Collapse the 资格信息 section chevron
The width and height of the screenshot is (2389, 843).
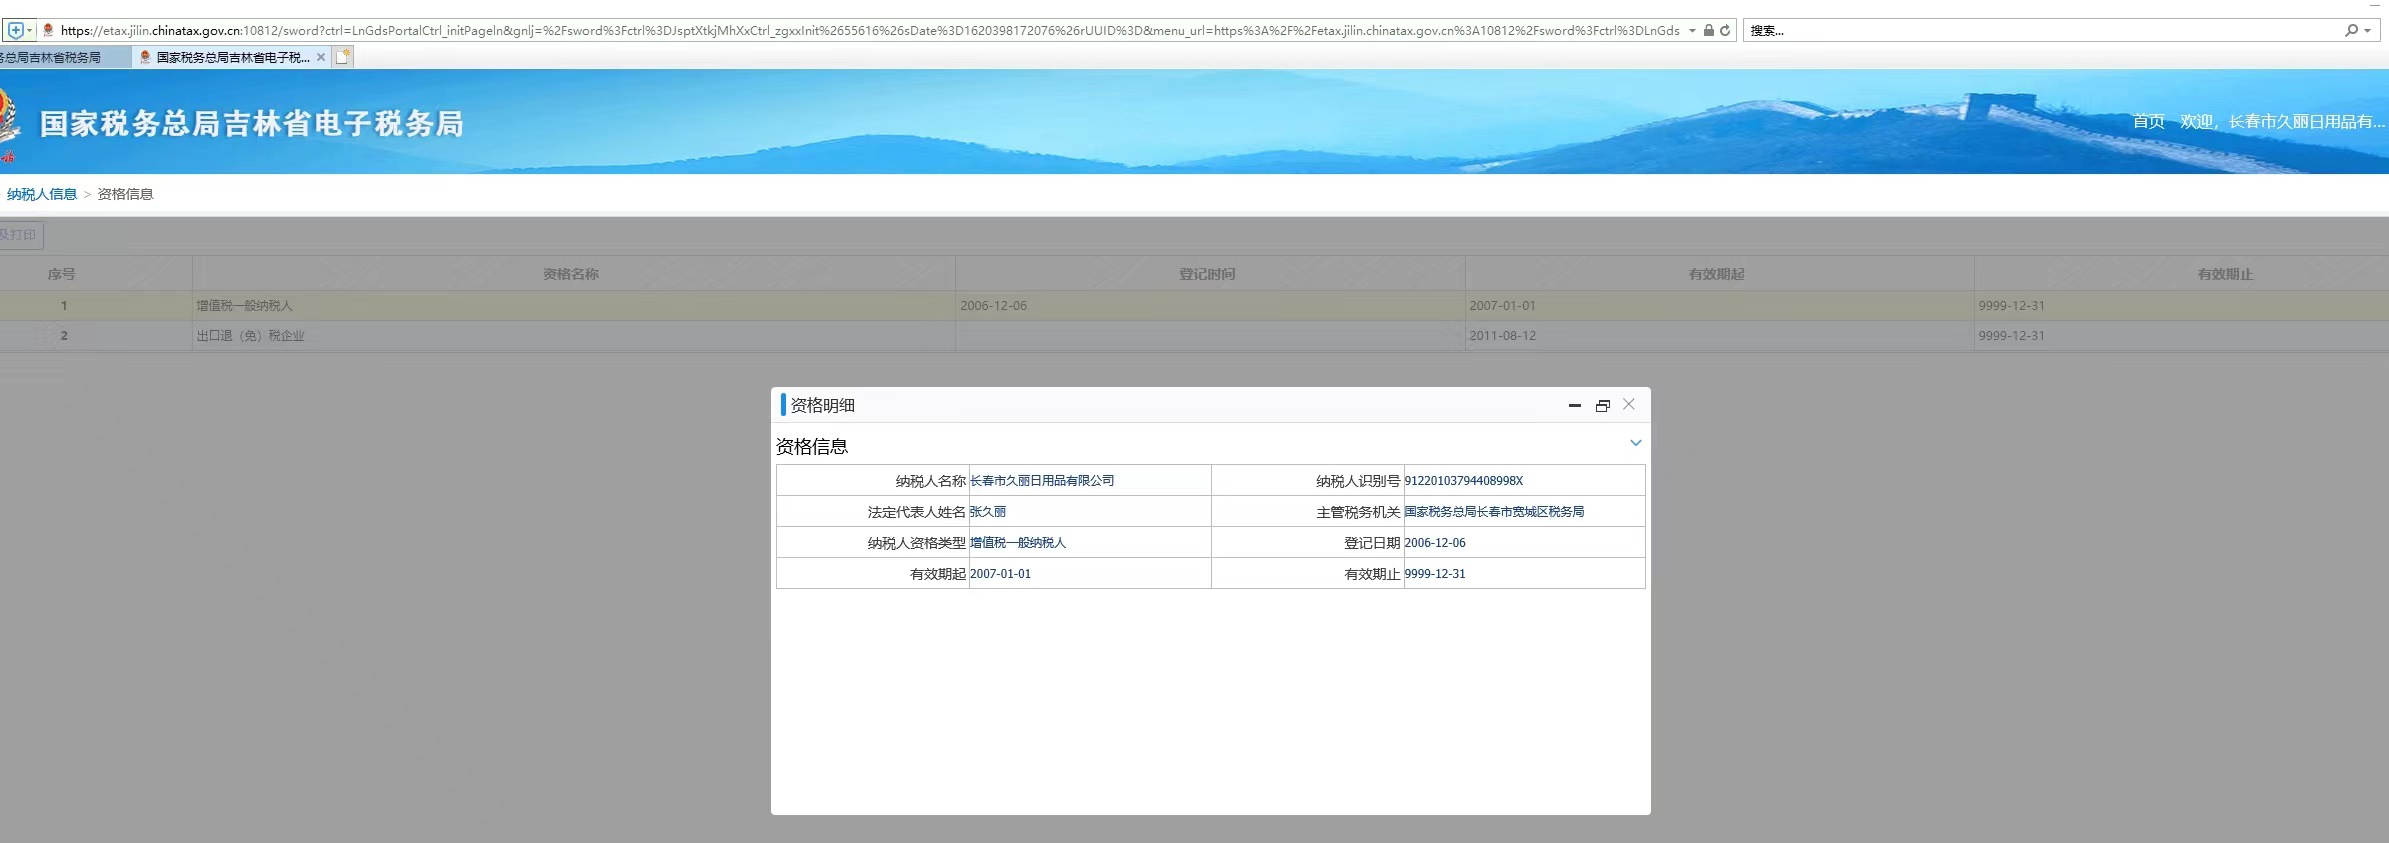coord(1636,443)
